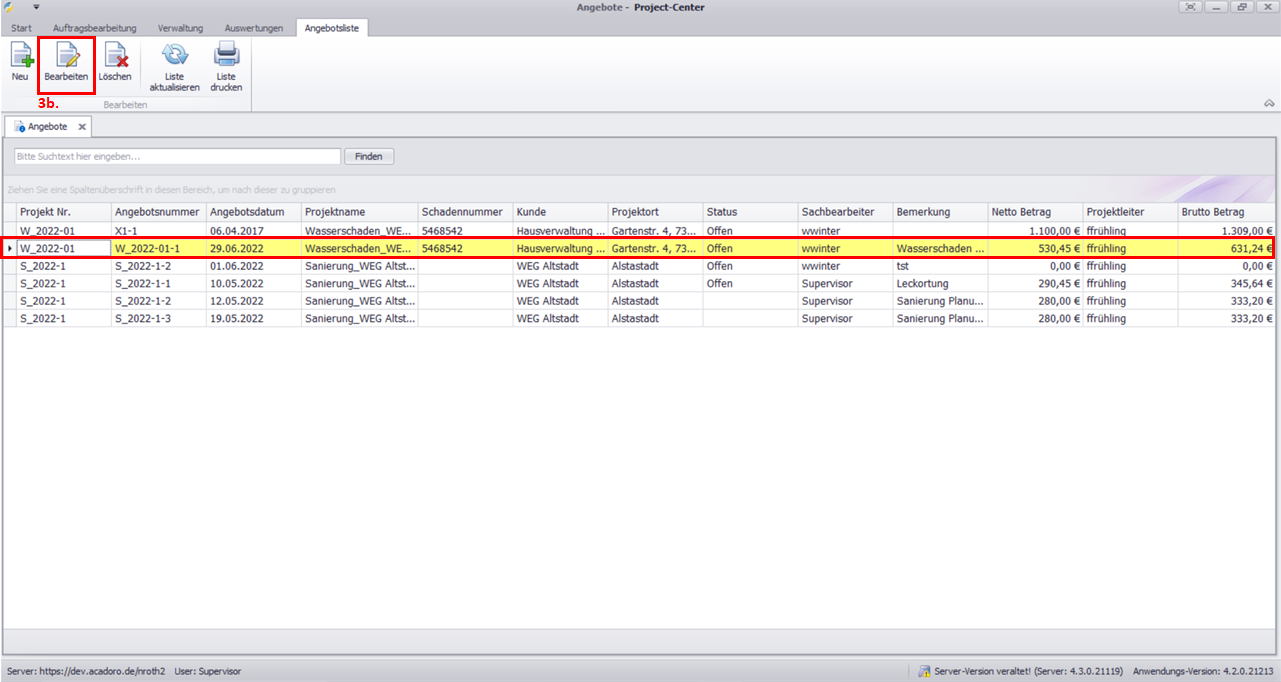Switch to the Start tab

point(21,28)
